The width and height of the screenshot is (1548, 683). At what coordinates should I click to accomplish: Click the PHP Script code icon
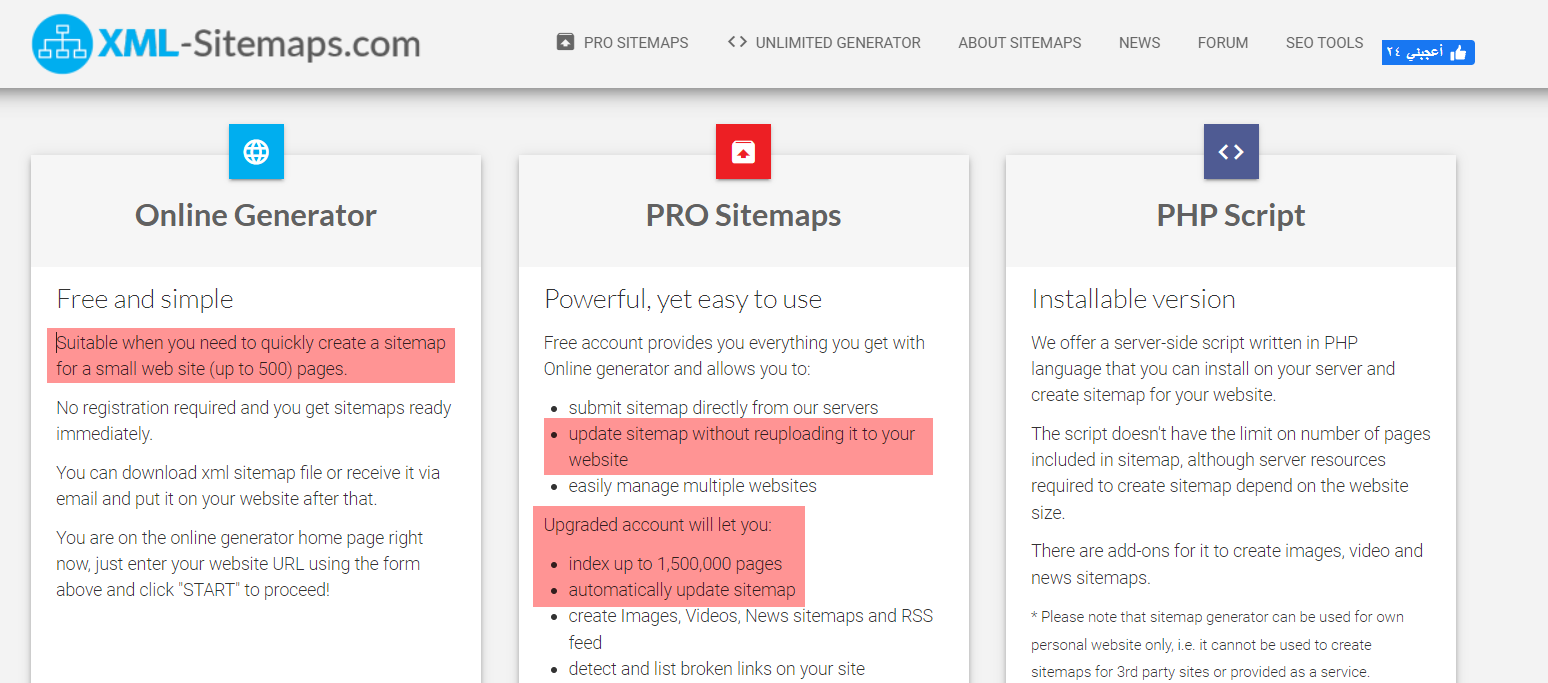1231,152
